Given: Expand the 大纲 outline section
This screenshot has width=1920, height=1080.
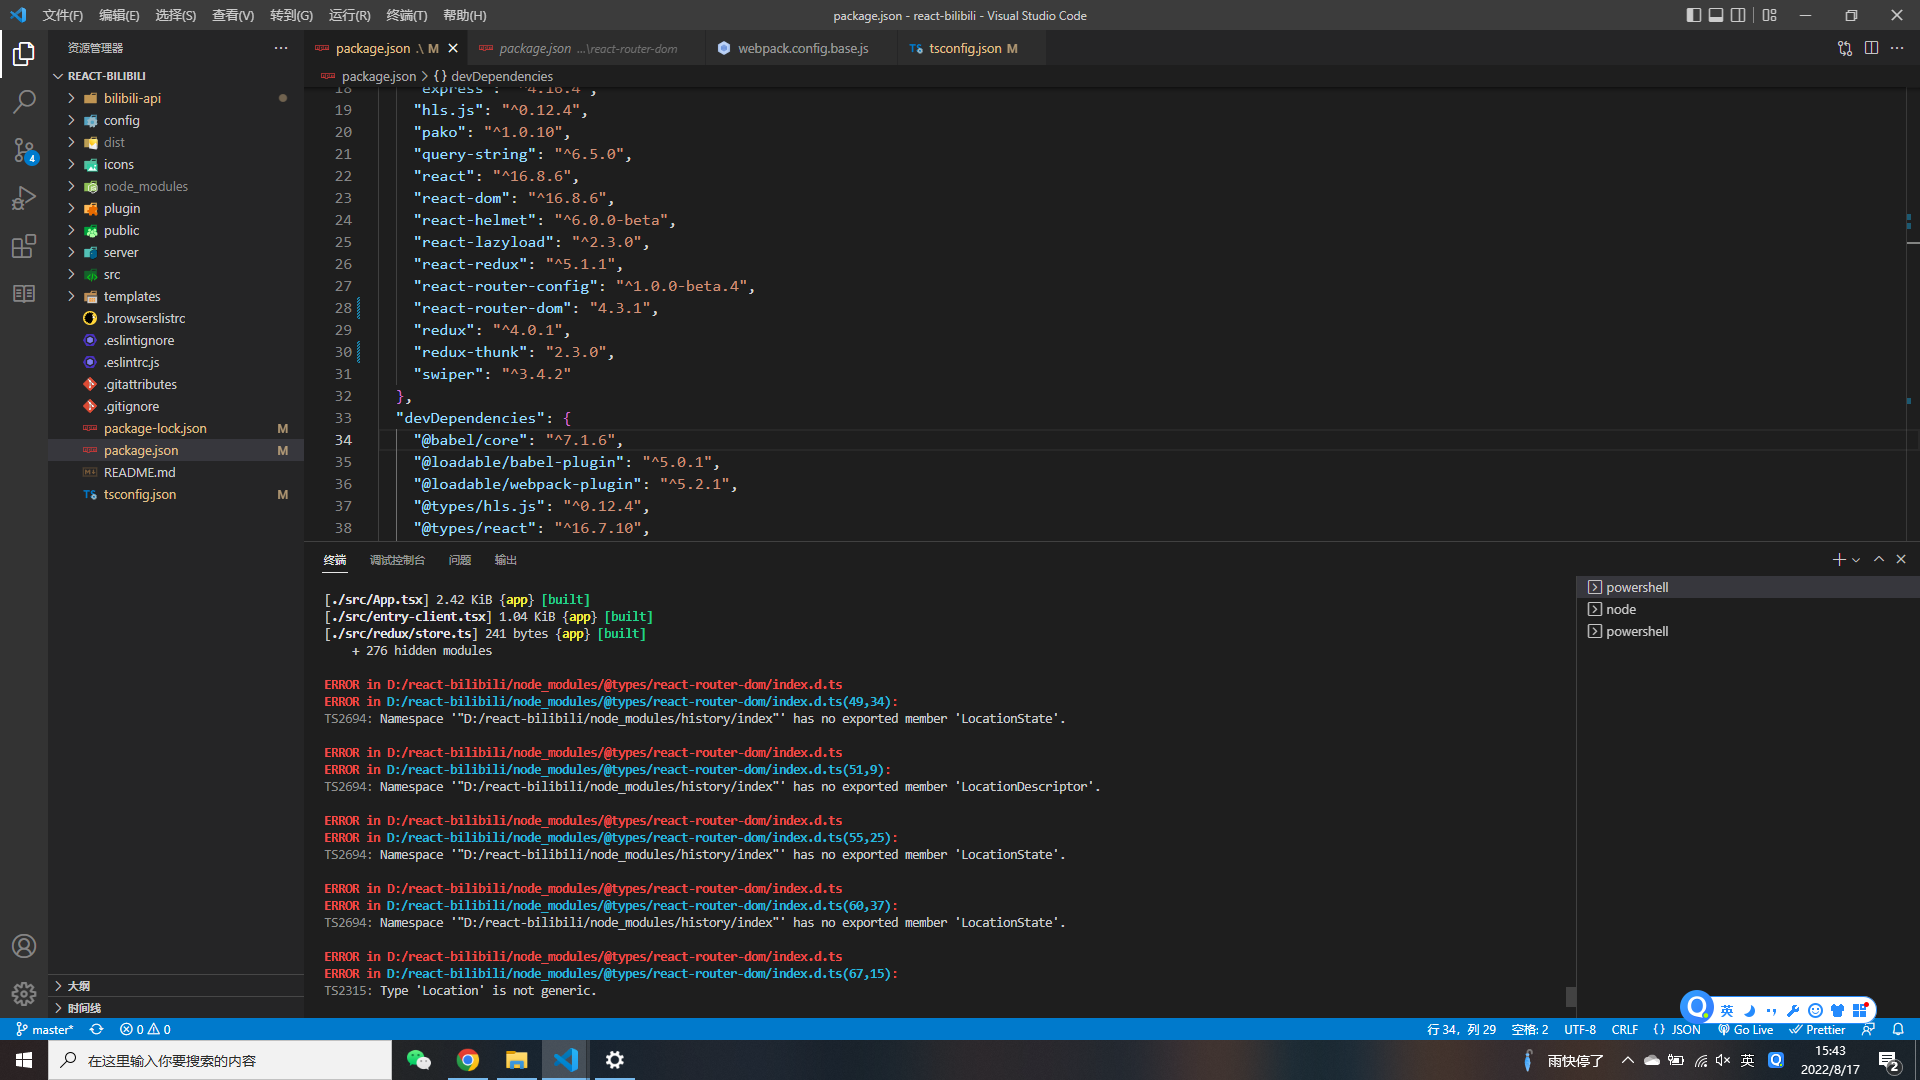Looking at the screenshot, I should tap(78, 986).
